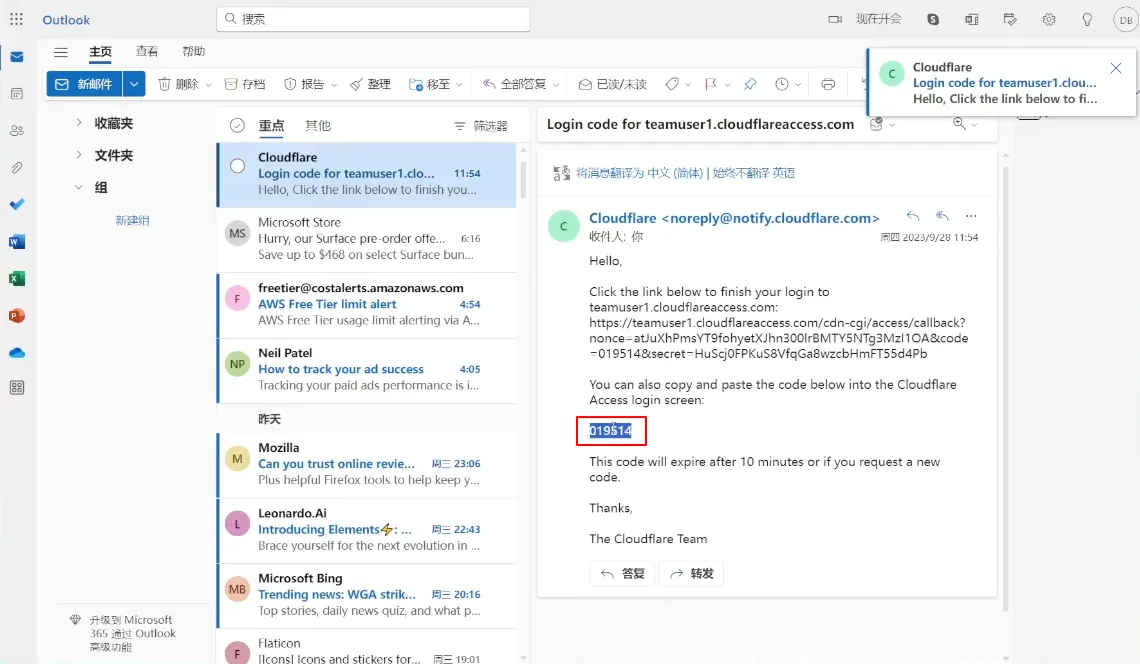
Task: Click Reply (答复) button below message
Action: pos(622,574)
